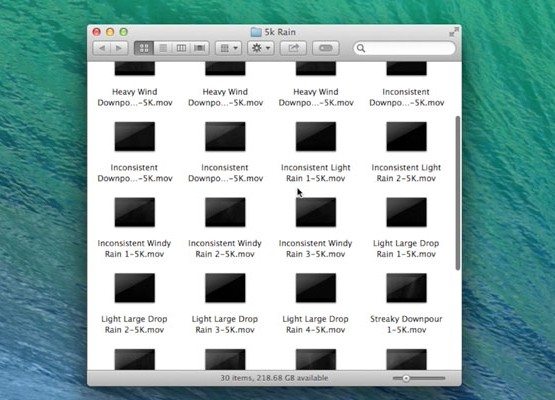Click into the Finder search field
The image size is (555, 400).
pos(404,48)
